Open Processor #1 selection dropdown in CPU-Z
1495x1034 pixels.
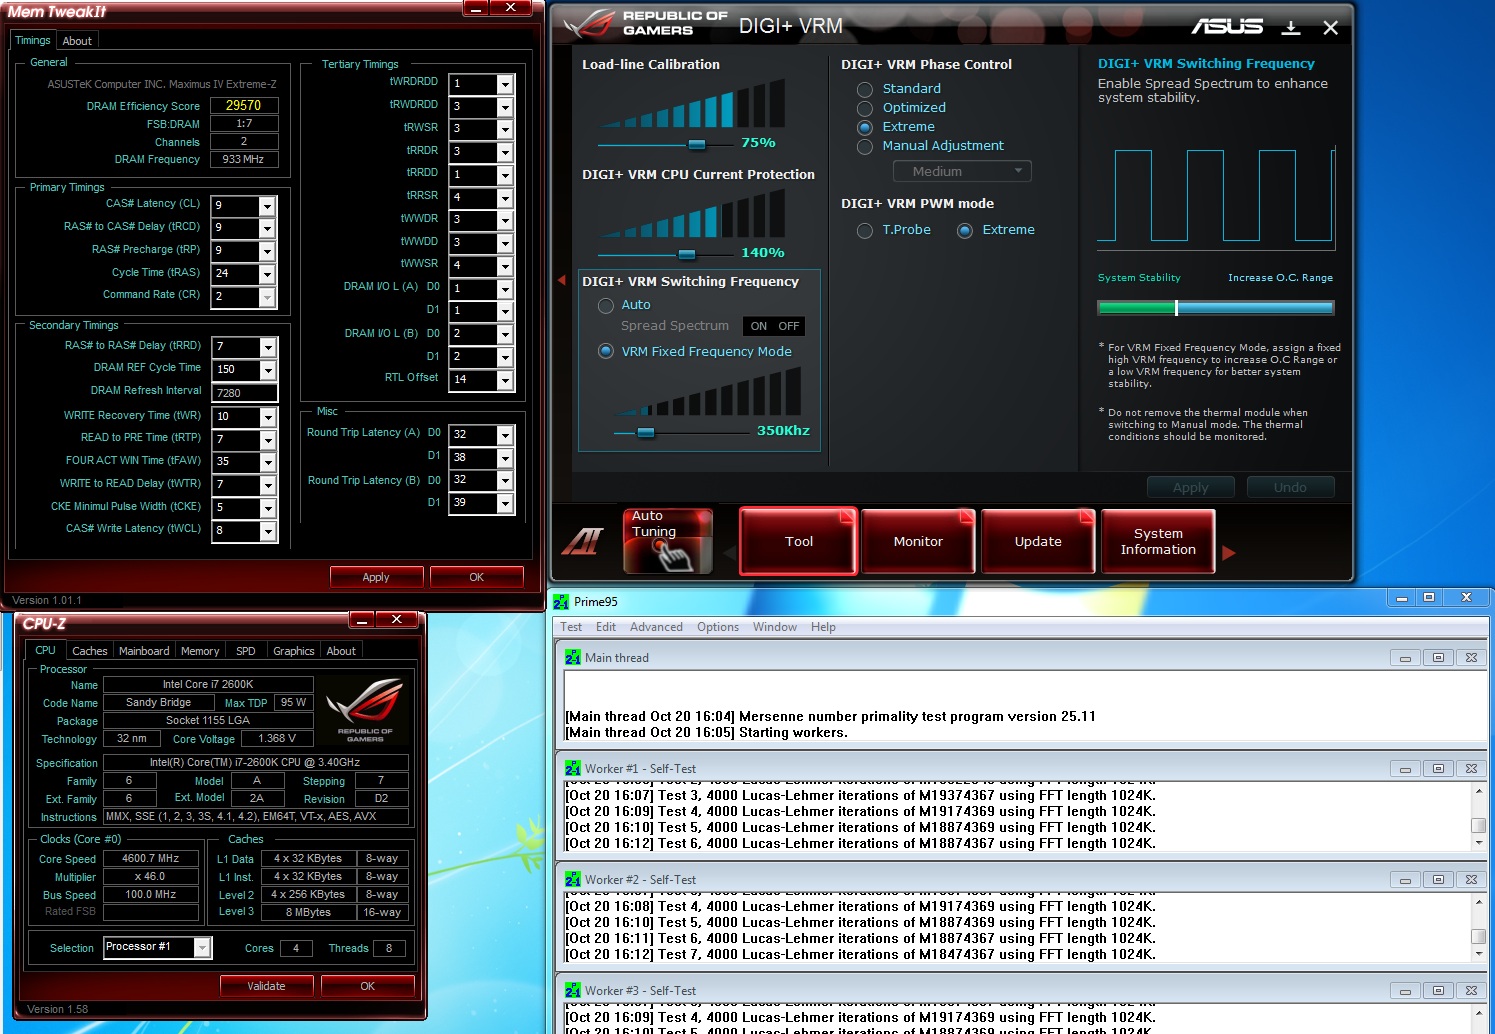202,947
